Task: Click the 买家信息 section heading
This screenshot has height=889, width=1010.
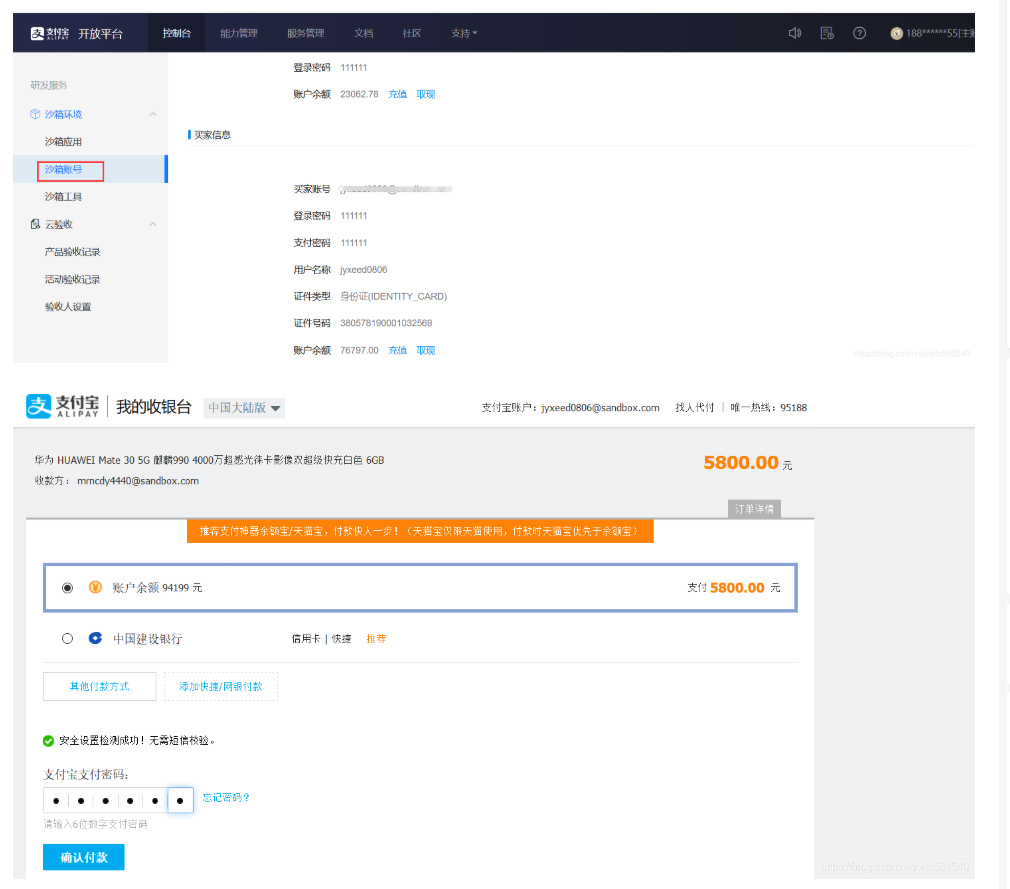Action: (x=213, y=135)
